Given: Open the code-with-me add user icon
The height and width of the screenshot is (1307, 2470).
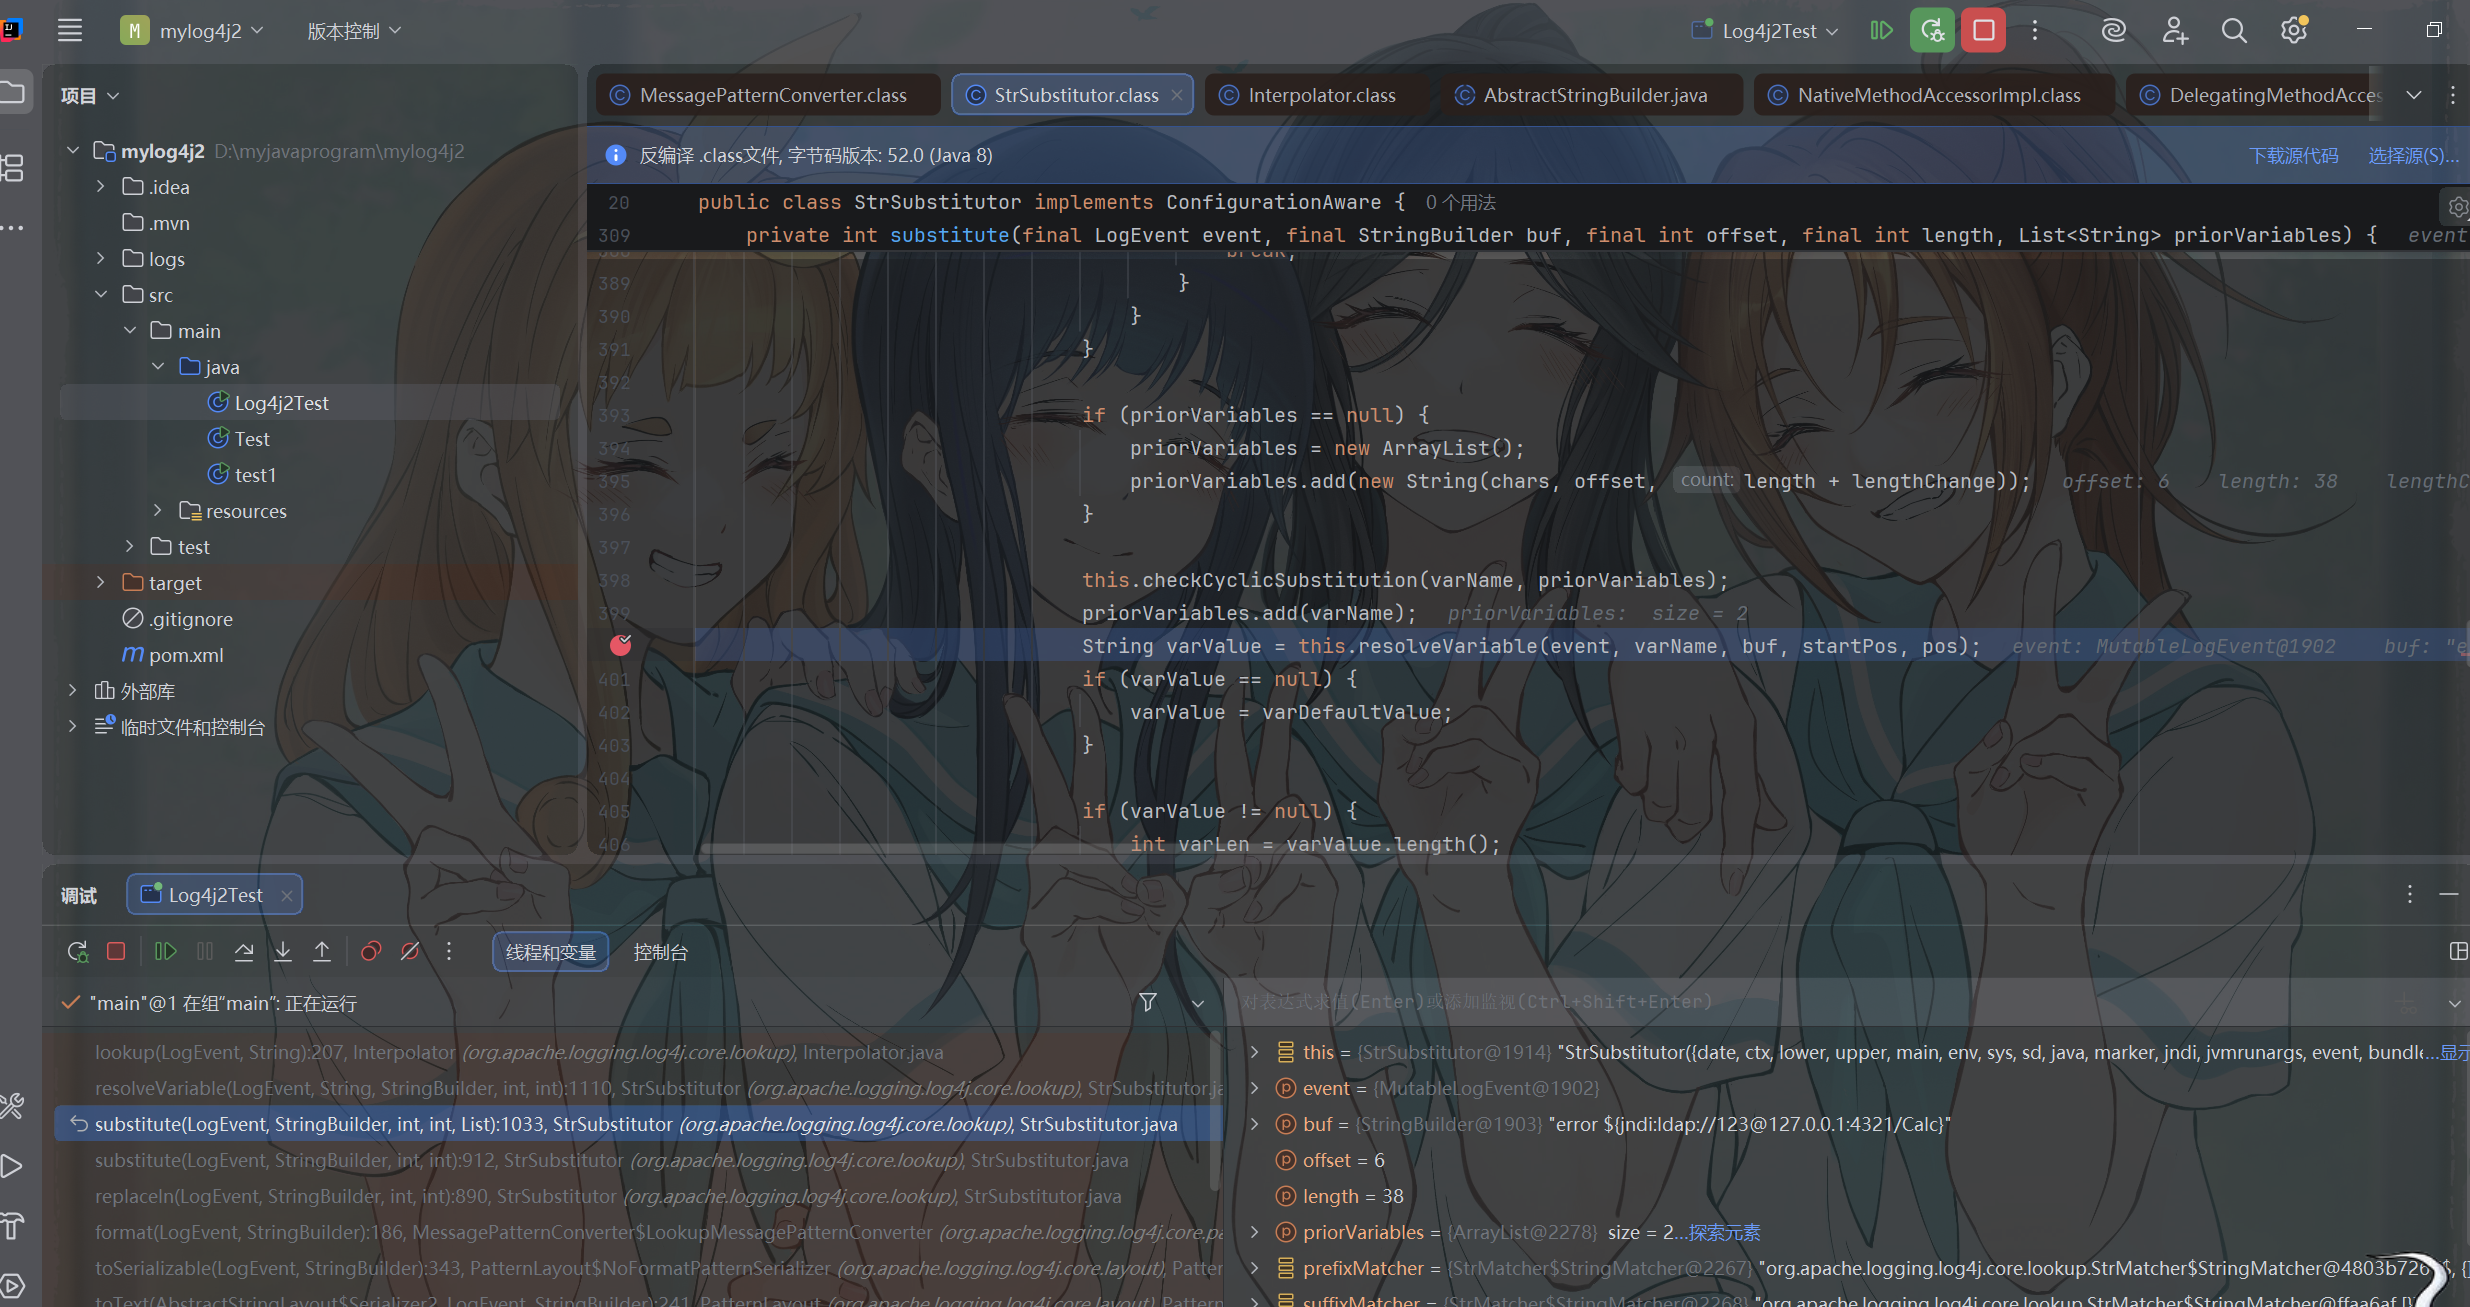Looking at the screenshot, I should click(2174, 31).
